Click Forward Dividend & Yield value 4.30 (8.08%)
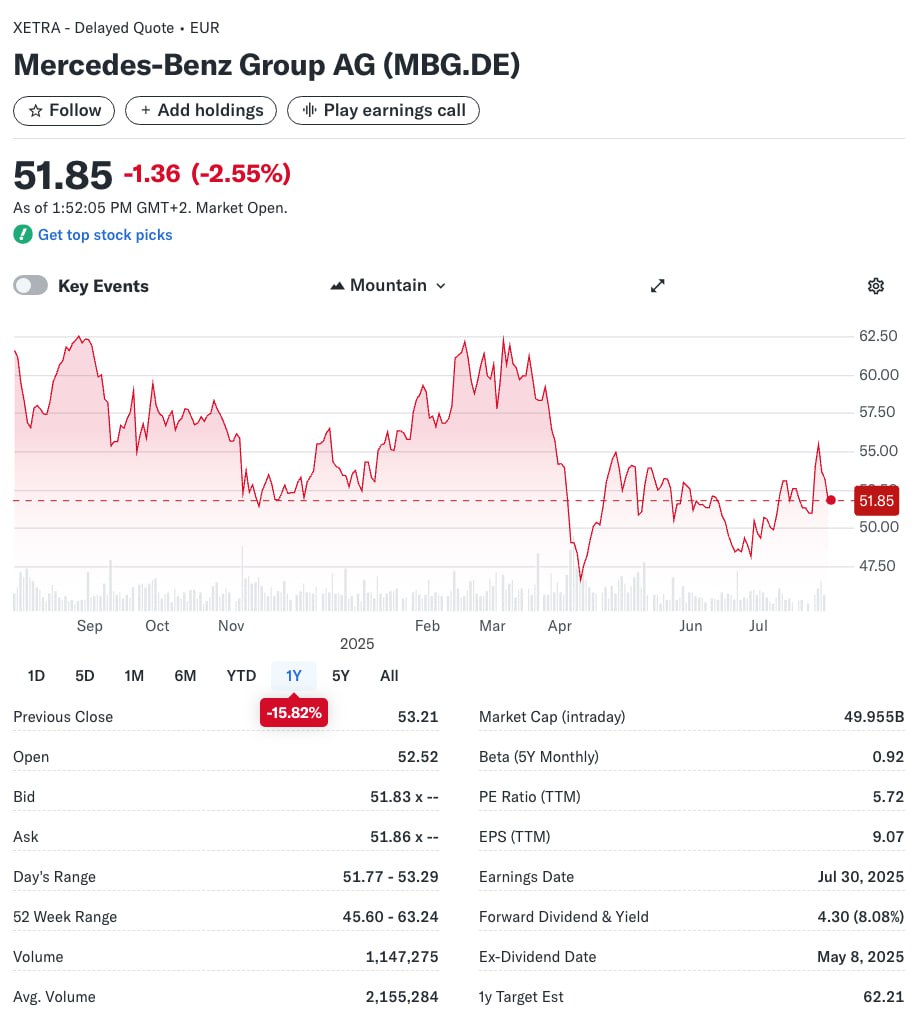Image resolution: width=923 pixels, height=1027 pixels. click(861, 916)
